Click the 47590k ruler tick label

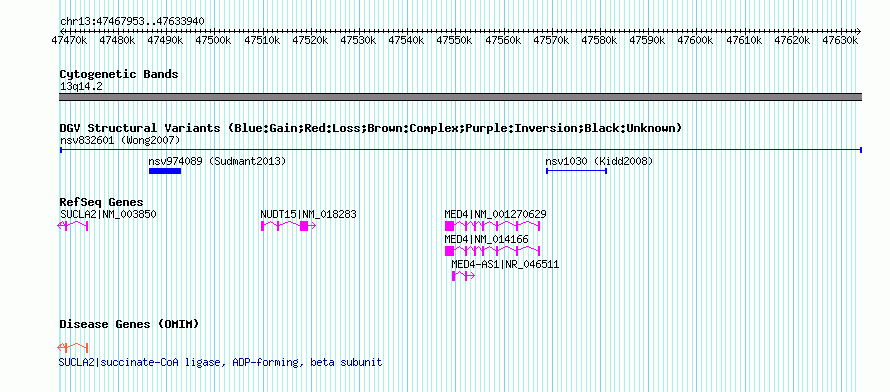(648, 40)
